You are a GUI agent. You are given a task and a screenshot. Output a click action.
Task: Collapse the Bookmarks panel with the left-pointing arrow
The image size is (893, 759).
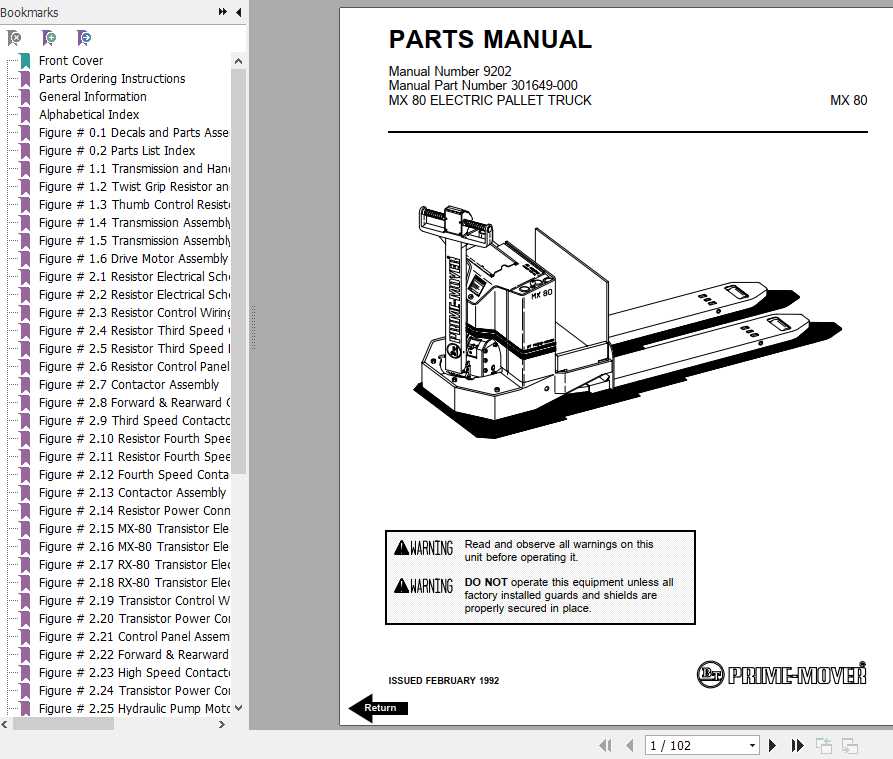(x=236, y=12)
